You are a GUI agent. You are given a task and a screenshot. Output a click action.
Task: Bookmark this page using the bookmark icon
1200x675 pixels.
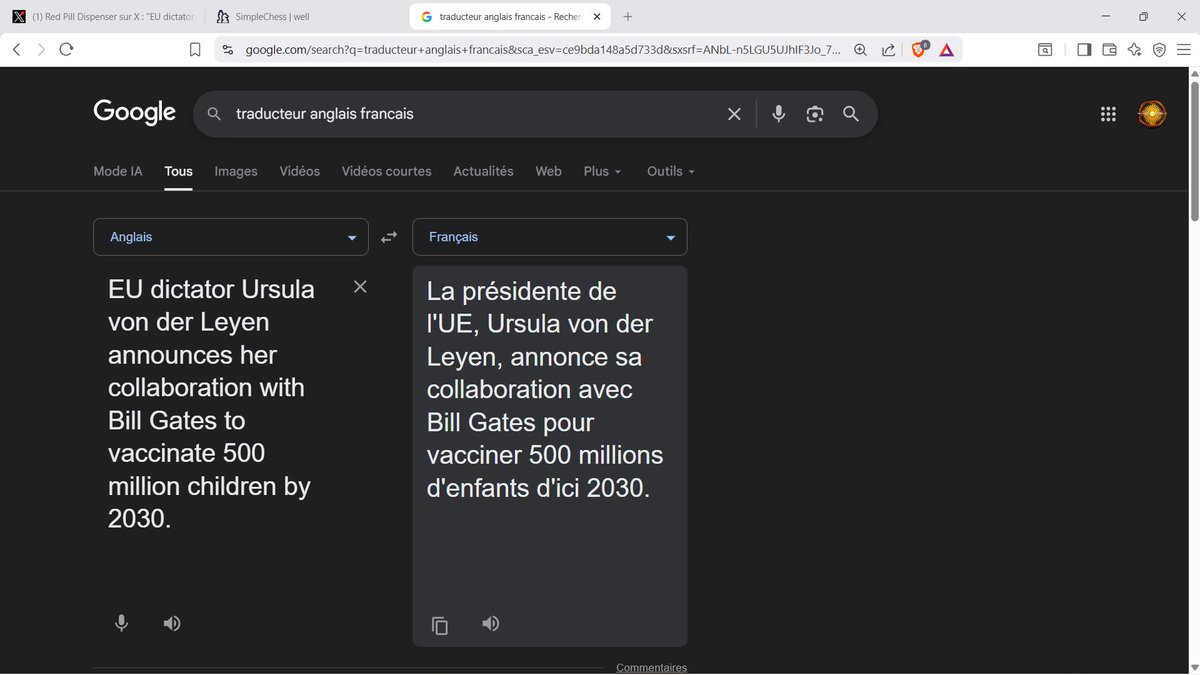pos(195,49)
